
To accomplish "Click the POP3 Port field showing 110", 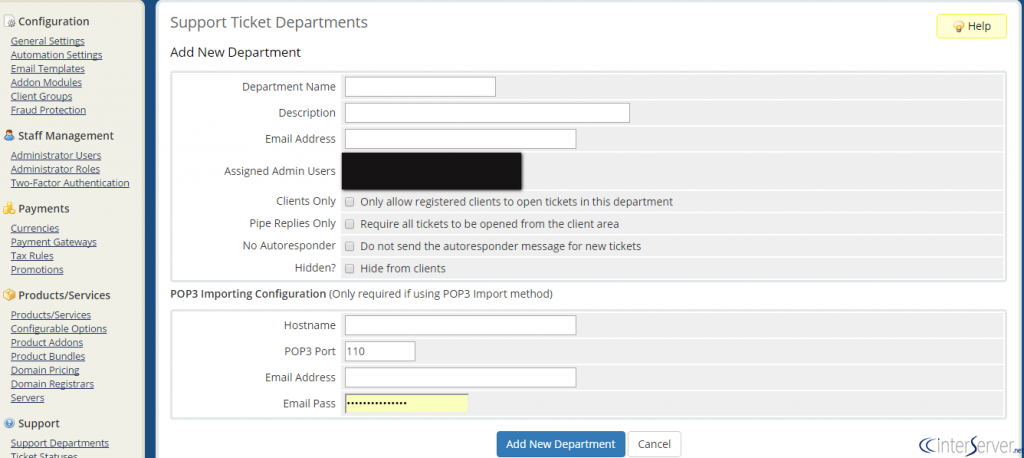I will click(x=380, y=351).
